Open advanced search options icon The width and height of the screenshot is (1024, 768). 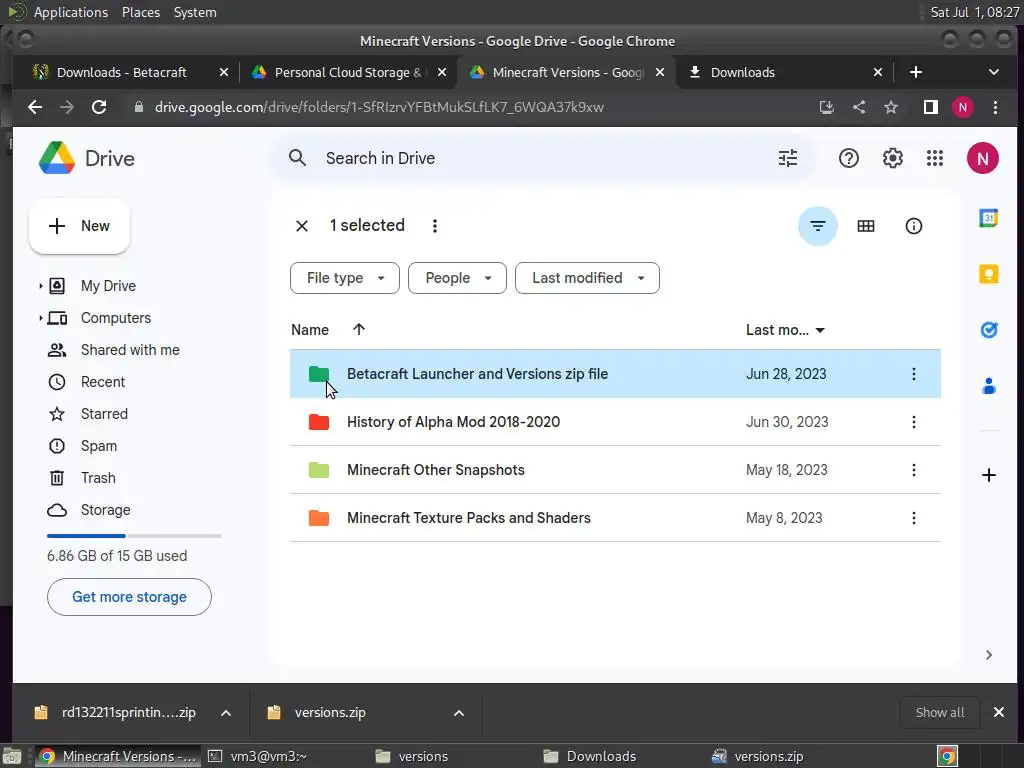(788, 158)
